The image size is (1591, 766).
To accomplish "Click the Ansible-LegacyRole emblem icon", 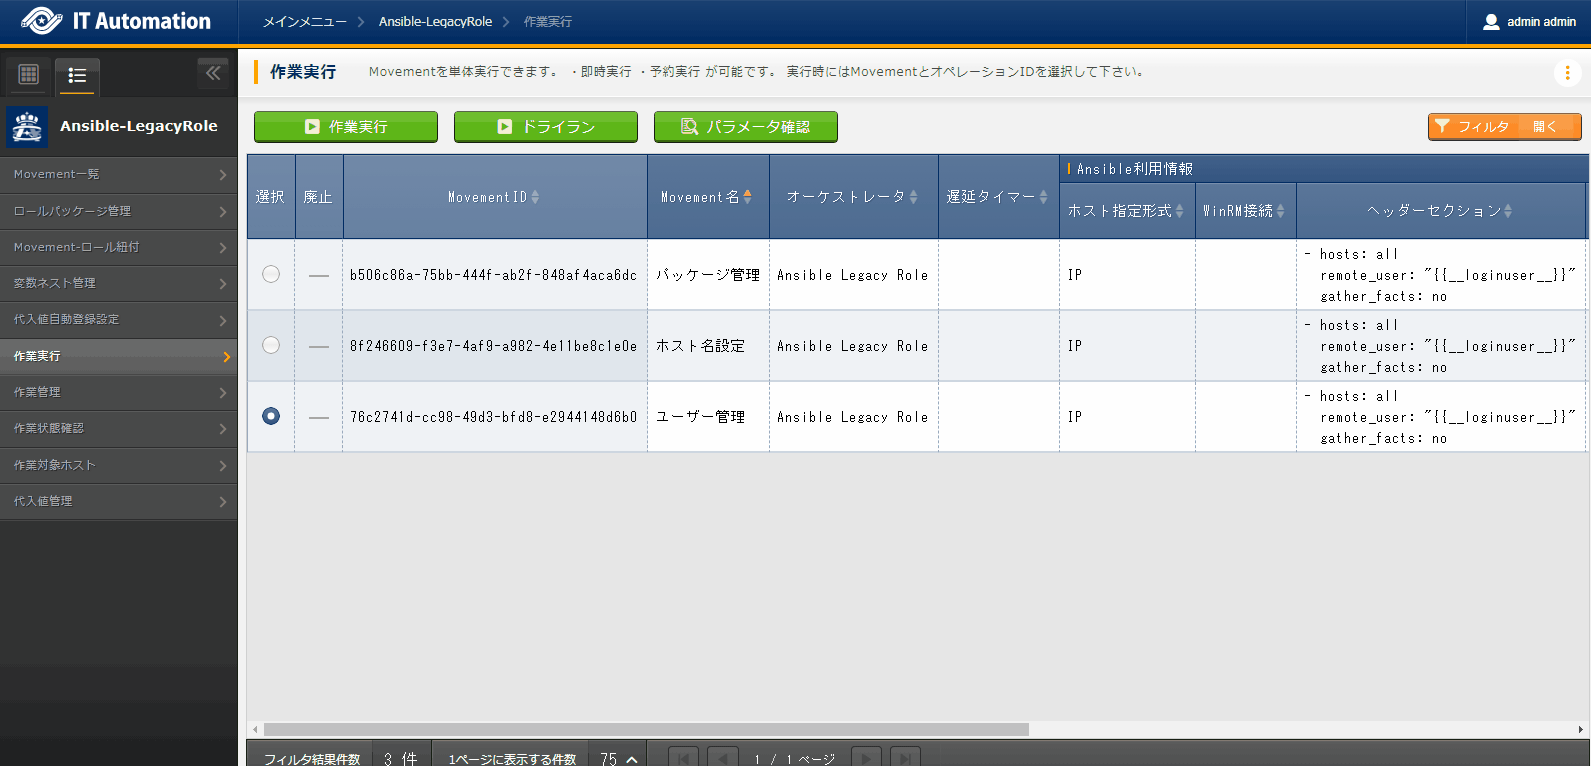I will point(27,127).
